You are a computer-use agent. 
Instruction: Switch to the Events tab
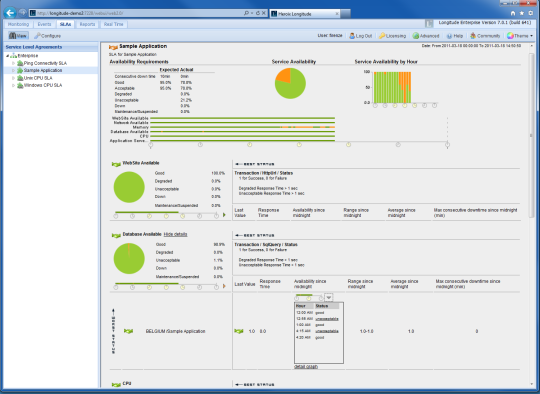(x=44, y=24)
